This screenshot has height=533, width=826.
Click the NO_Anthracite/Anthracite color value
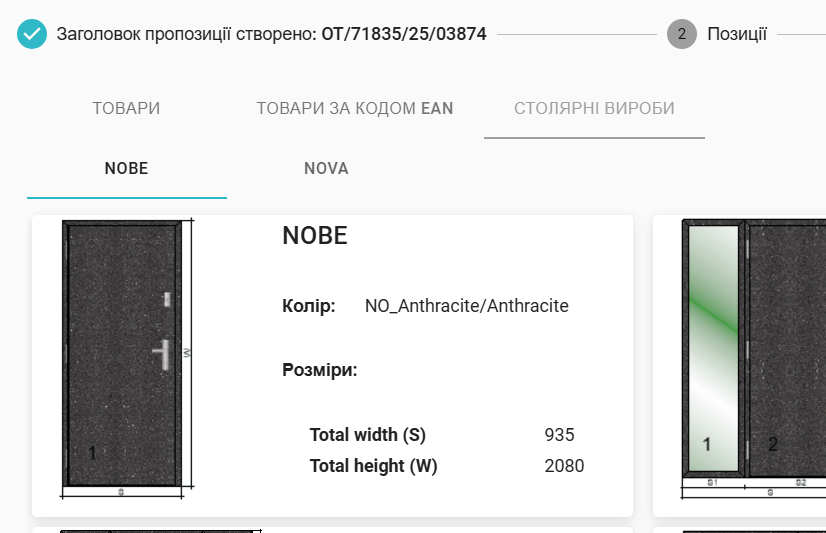pos(467,306)
